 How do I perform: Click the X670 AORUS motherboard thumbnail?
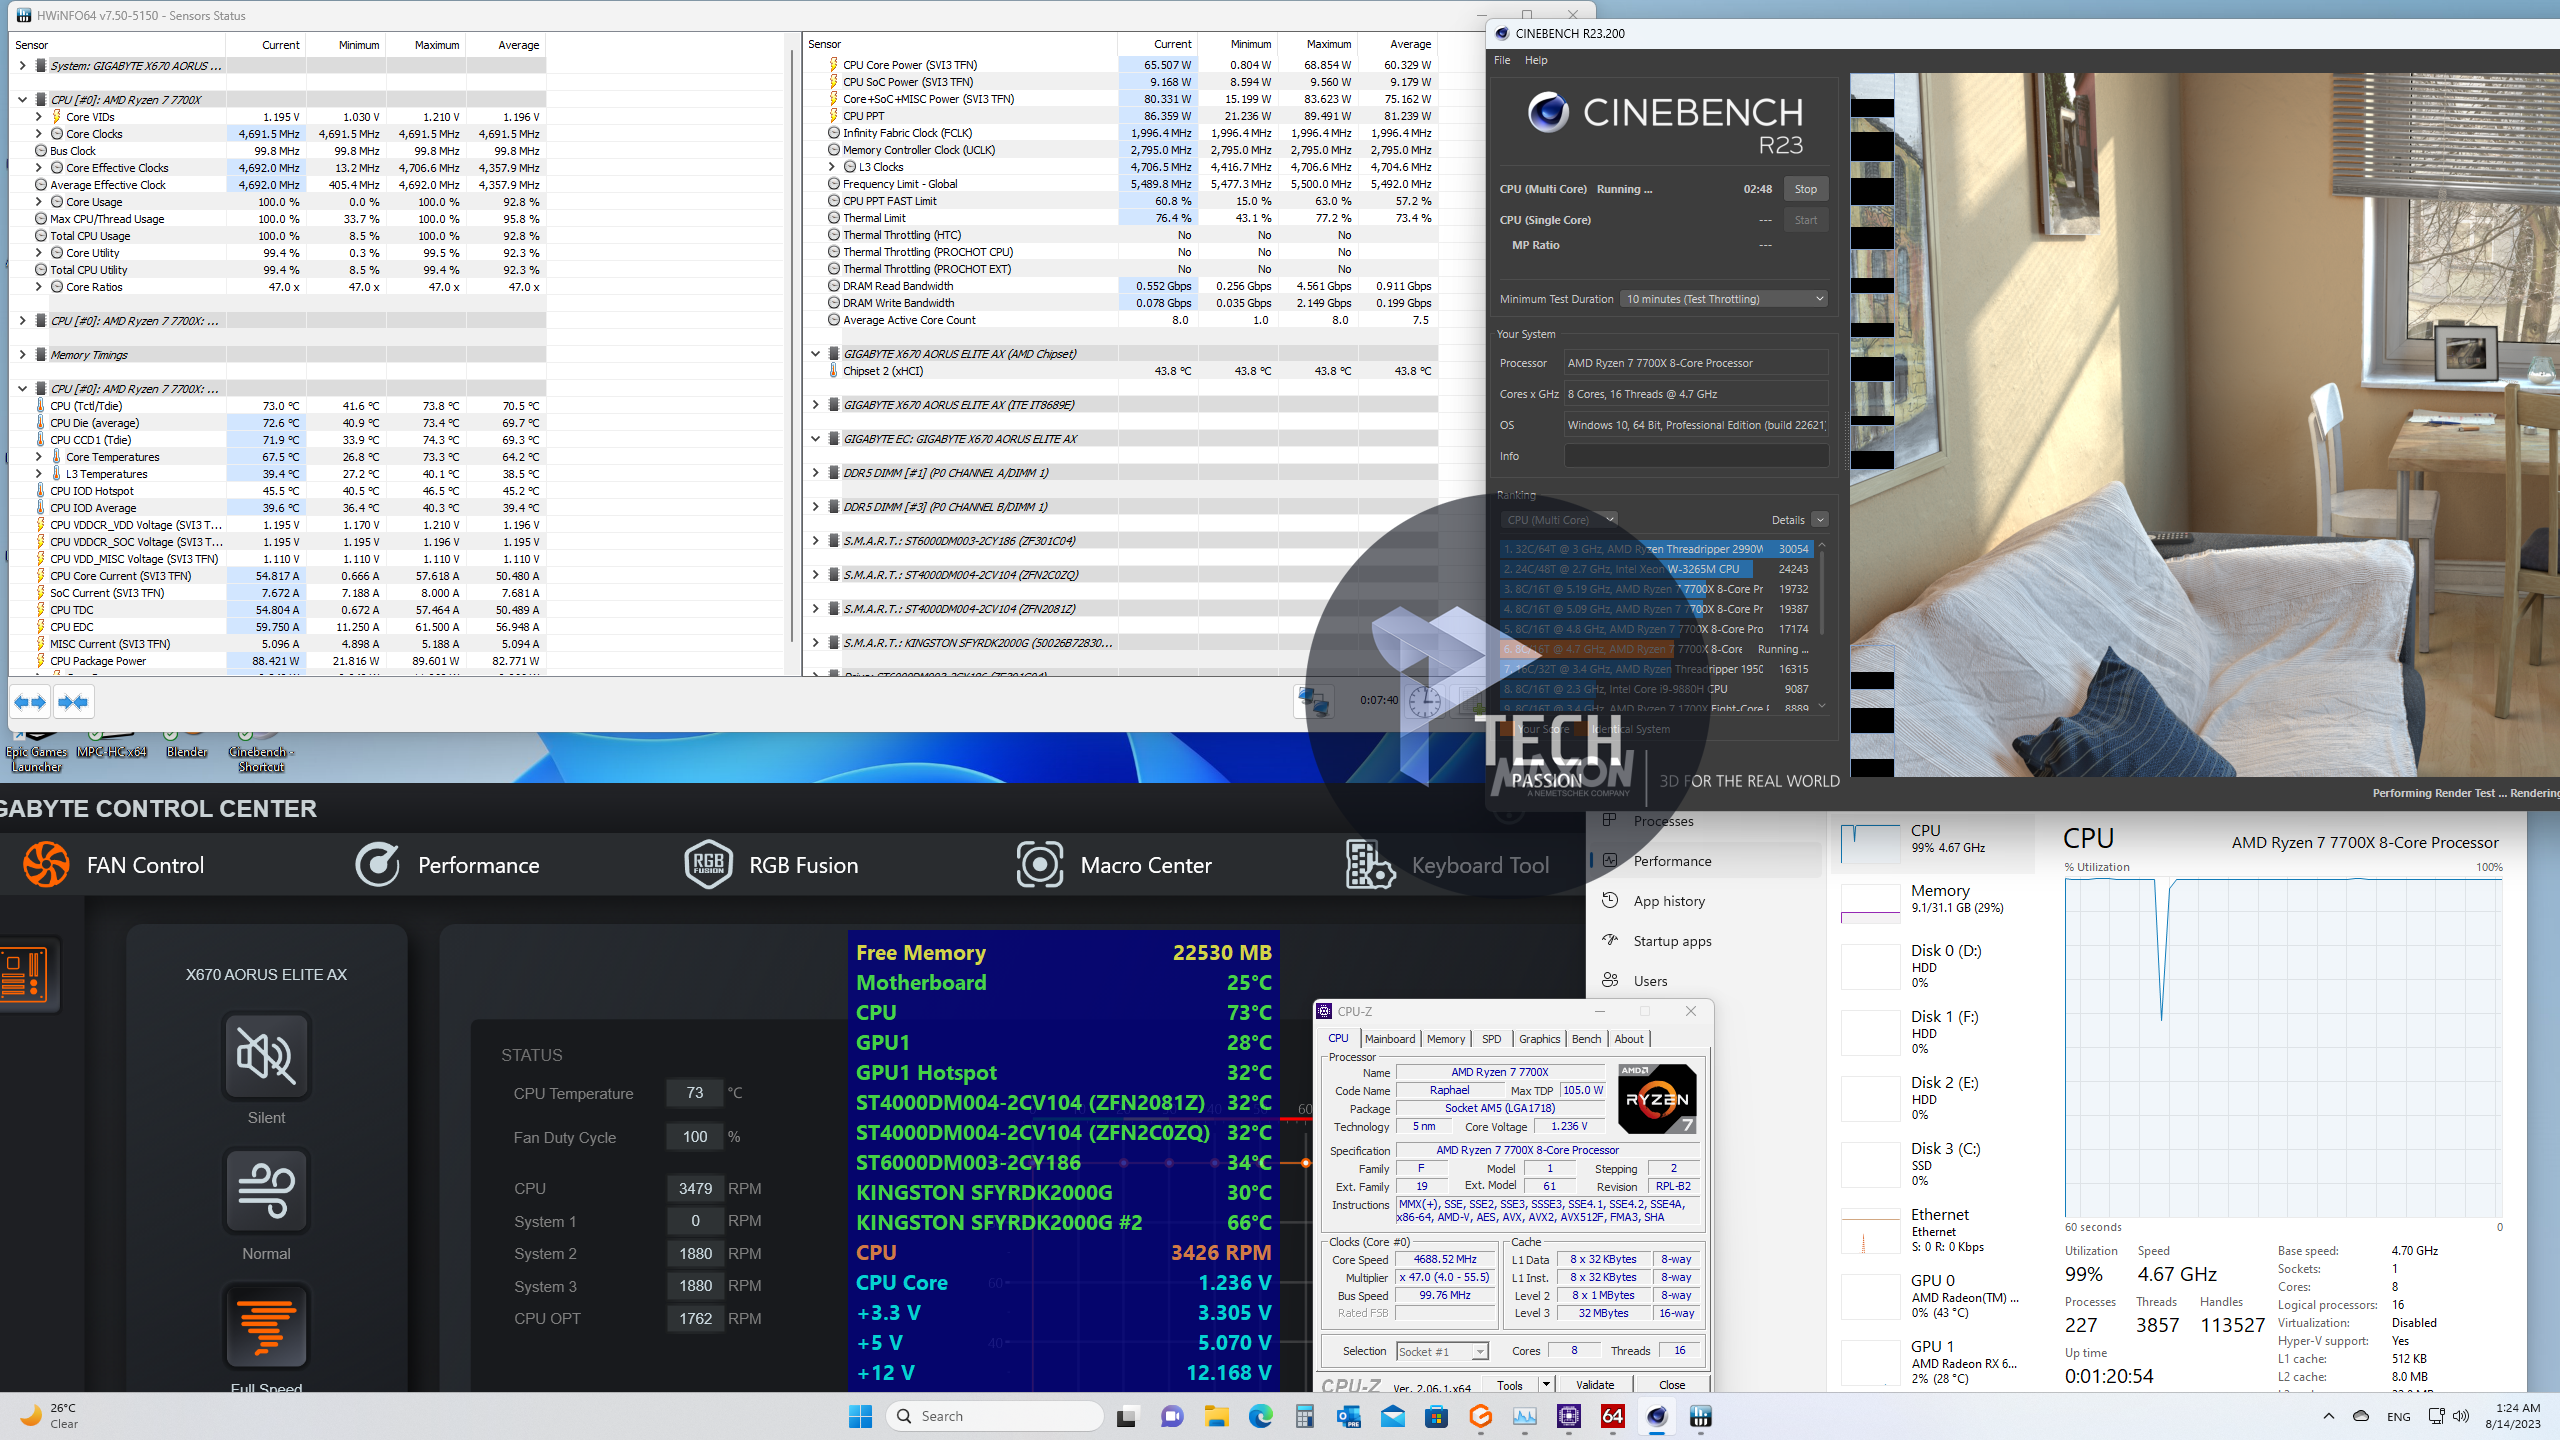coord(24,974)
